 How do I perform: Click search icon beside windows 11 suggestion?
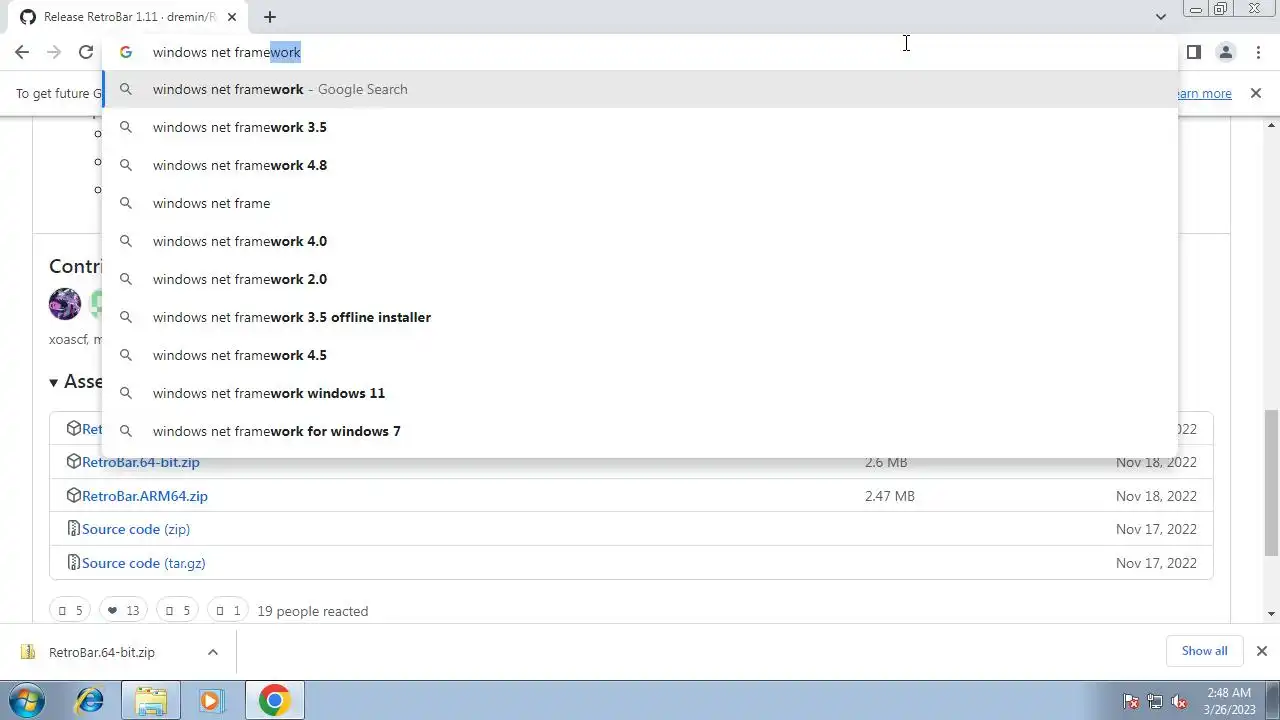pos(126,393)
